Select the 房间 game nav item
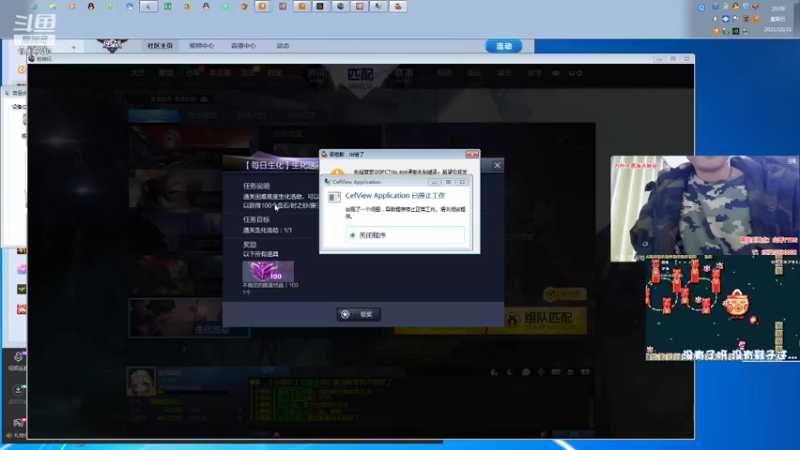 pyautogui.click(x=316, y=76)
